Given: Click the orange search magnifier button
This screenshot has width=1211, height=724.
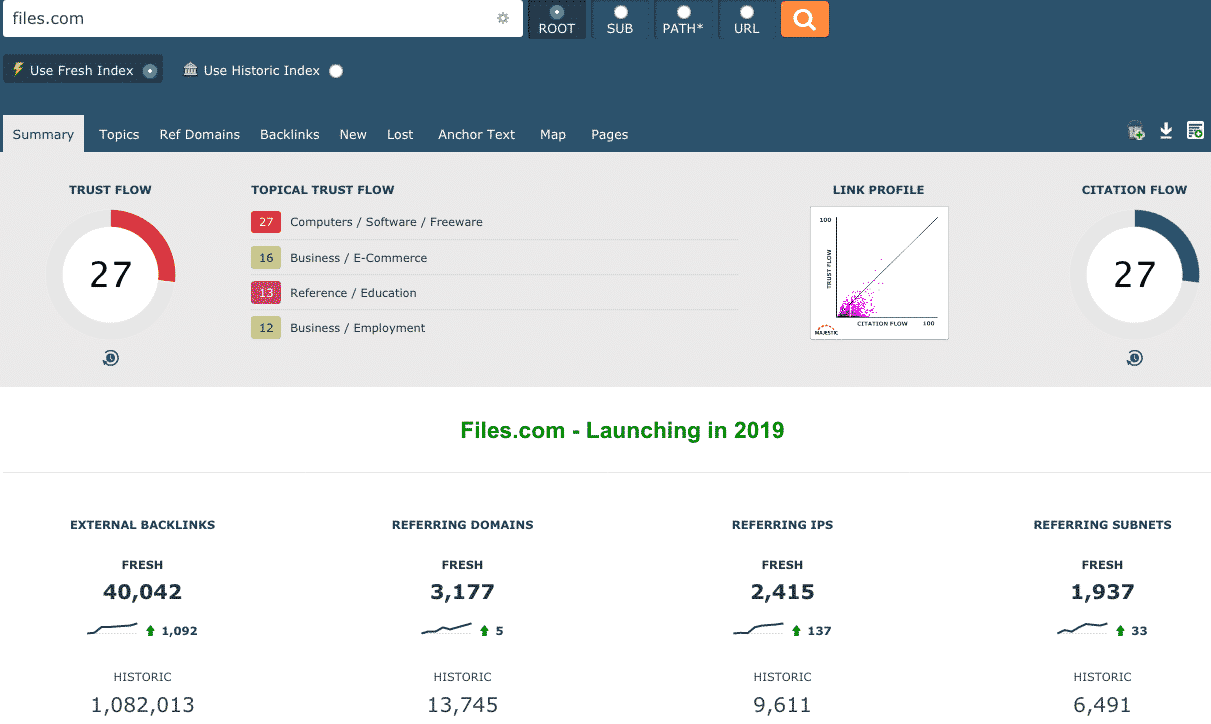Looking at the screenshot, I should pos(804,19).
